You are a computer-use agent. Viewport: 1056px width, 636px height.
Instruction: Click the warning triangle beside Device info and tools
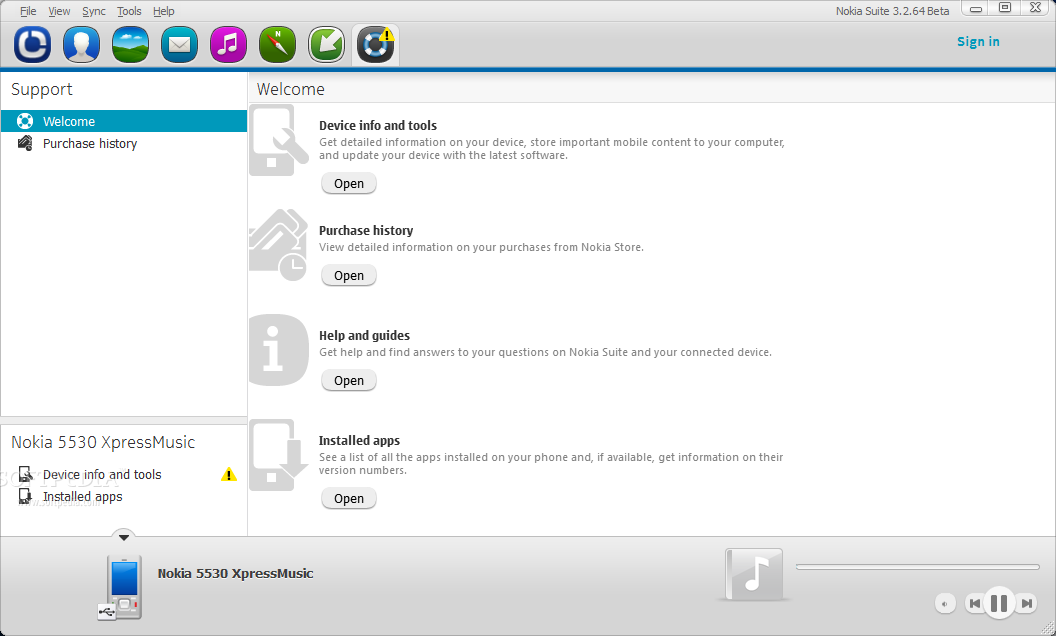[x=229, y=475]
